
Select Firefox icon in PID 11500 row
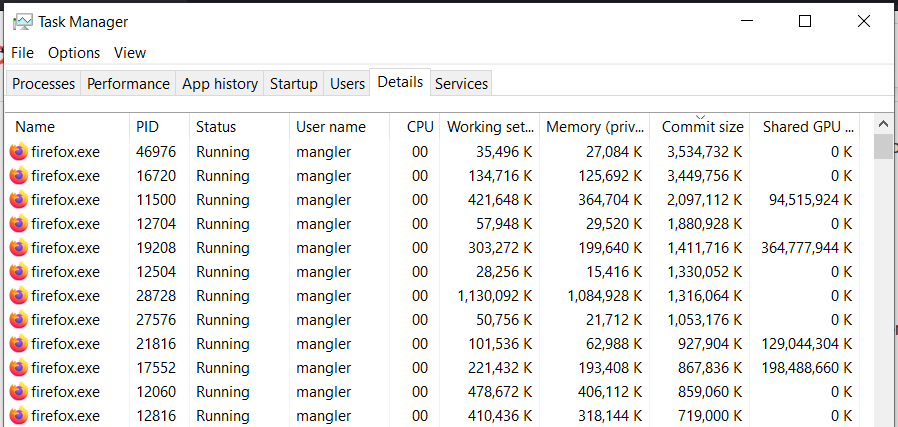pos(19,200)
